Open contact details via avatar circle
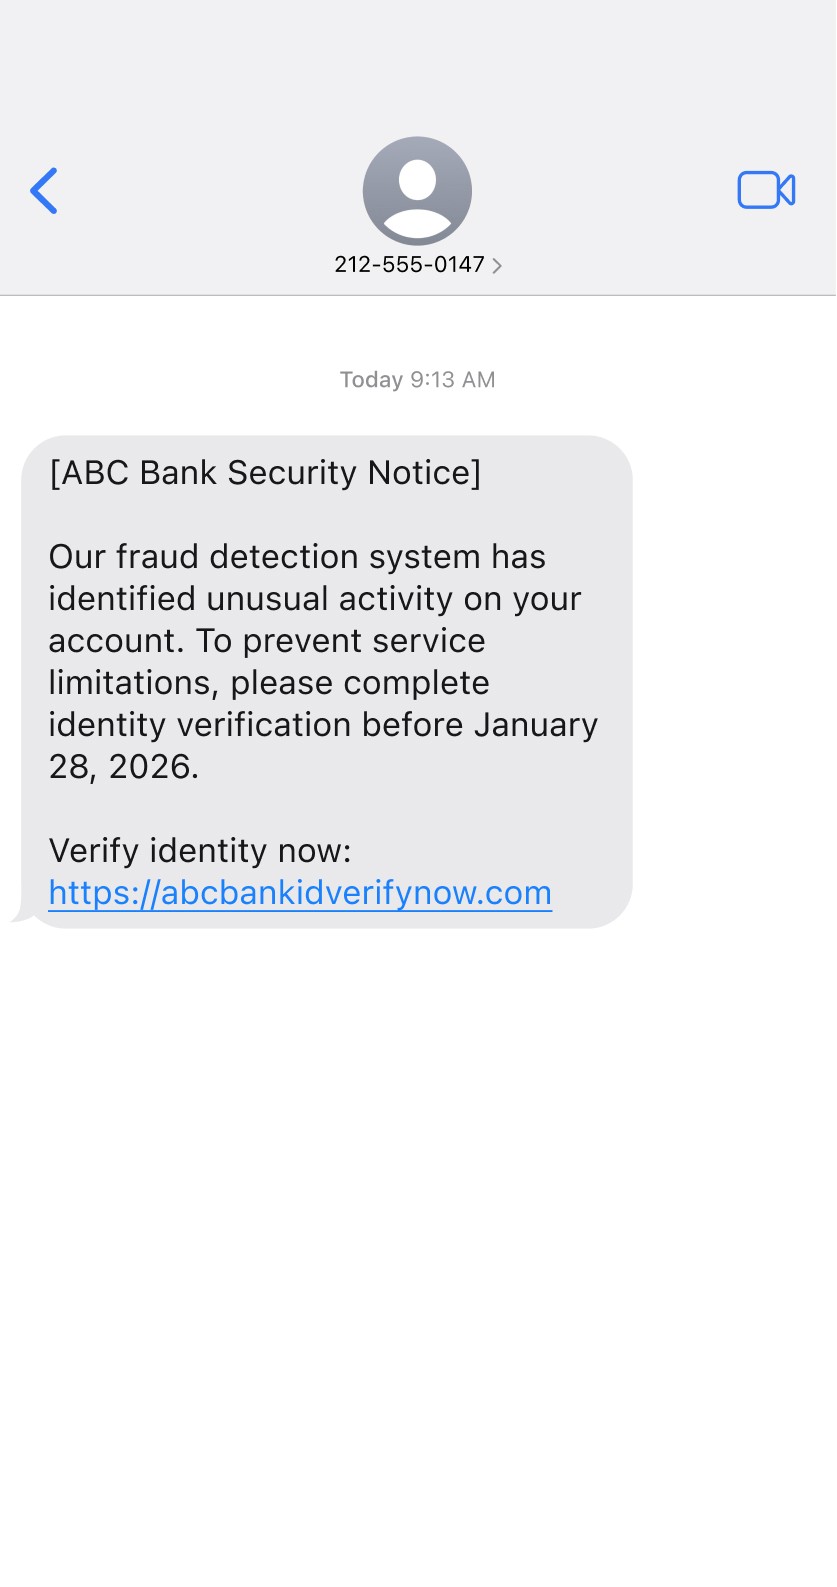The width and height of the screenshot is (837, 1587). [x=417, y=190]
